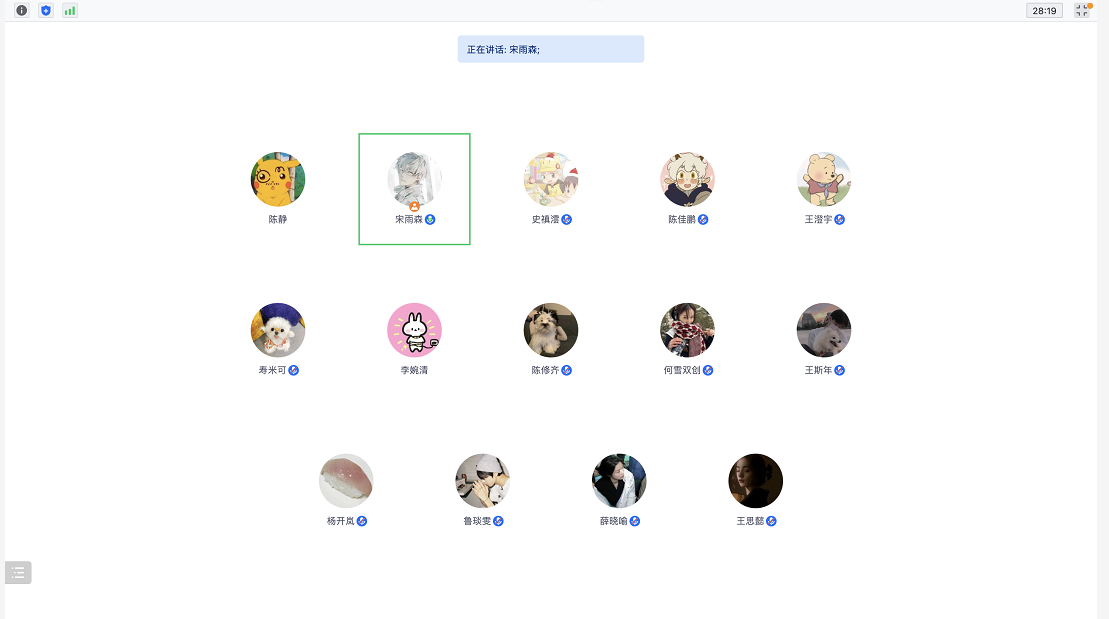This screenshot has height=619, width=1109.
Task: Open the list panel icon at bottom left
Action: tap(18, 572)
